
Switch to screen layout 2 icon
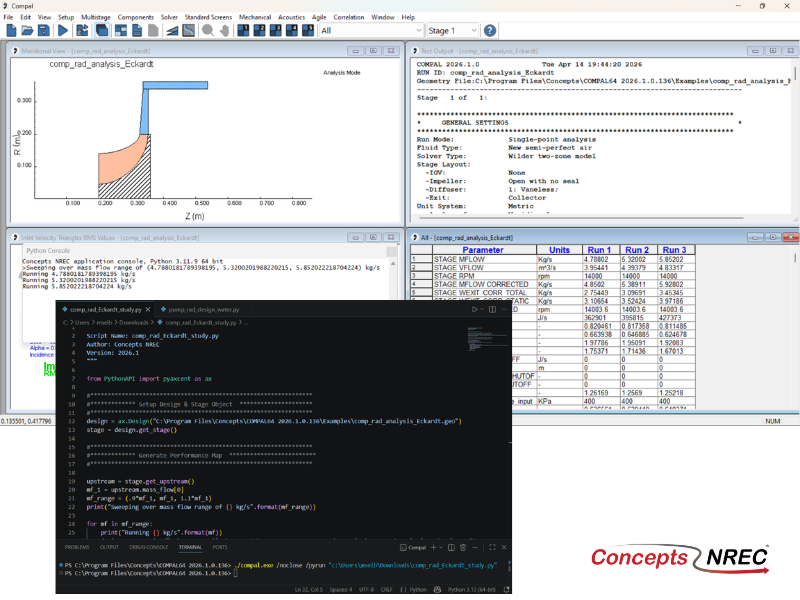pos(260,31)
